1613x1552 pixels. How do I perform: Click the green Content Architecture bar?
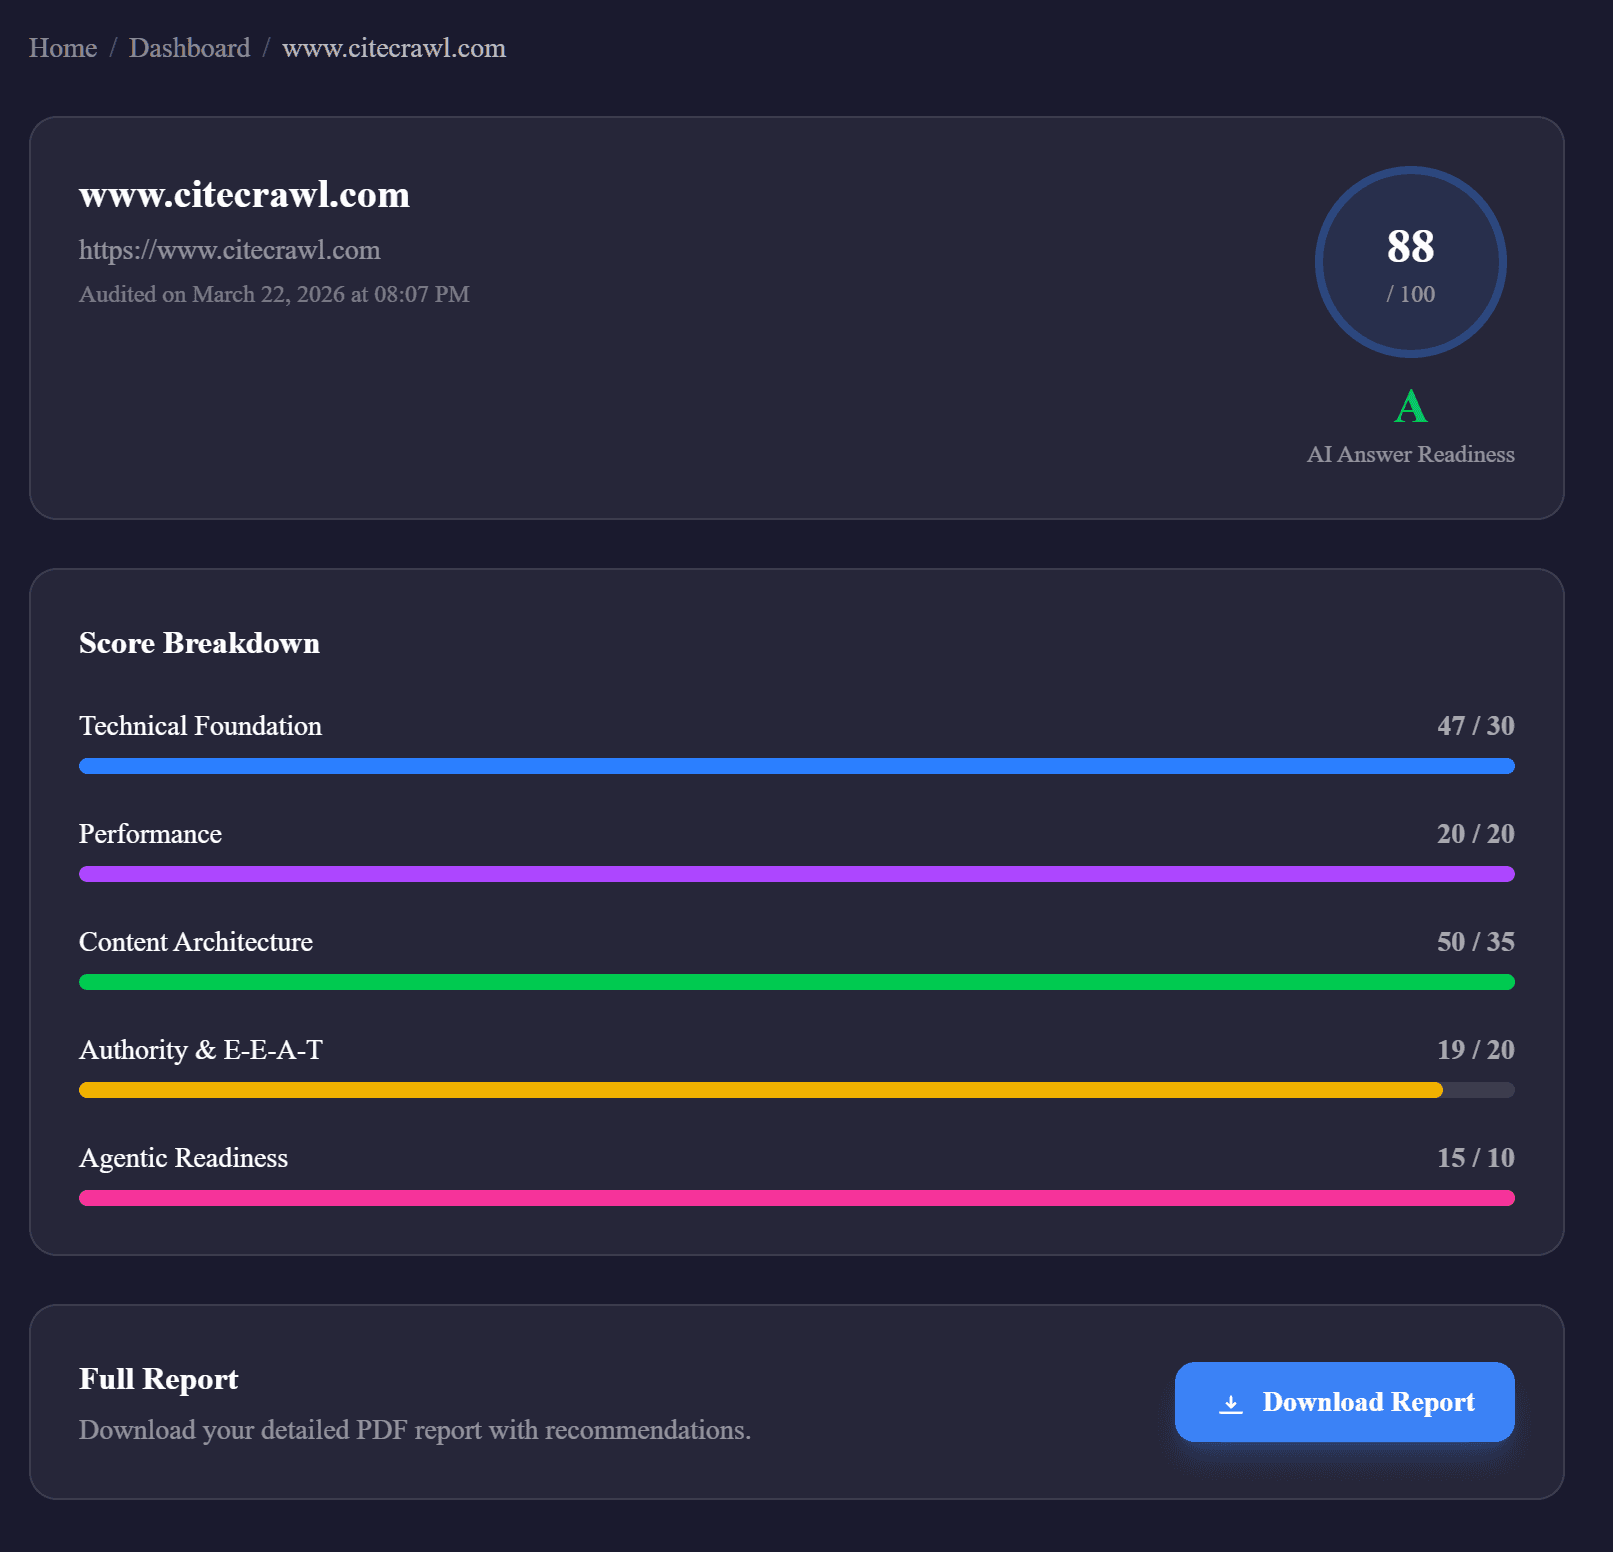click(x=797, y=982)
